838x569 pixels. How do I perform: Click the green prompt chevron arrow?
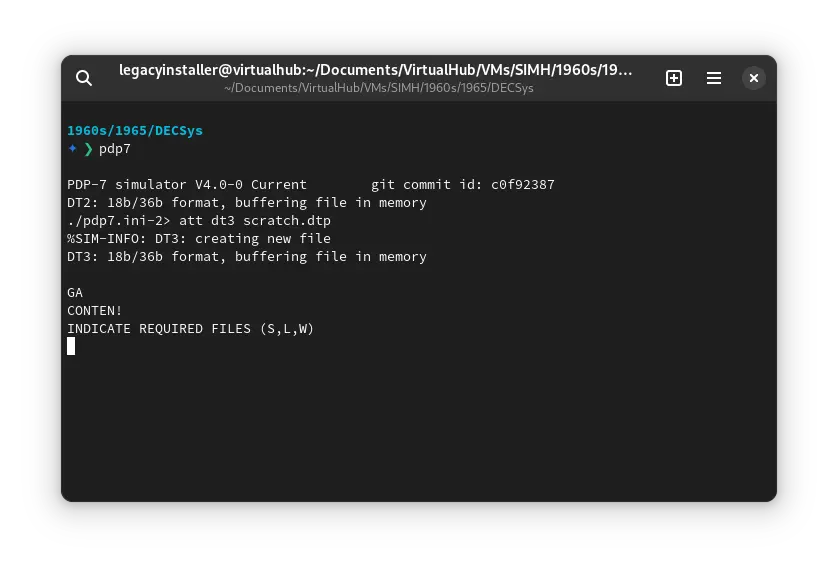[x=88, y=149]
